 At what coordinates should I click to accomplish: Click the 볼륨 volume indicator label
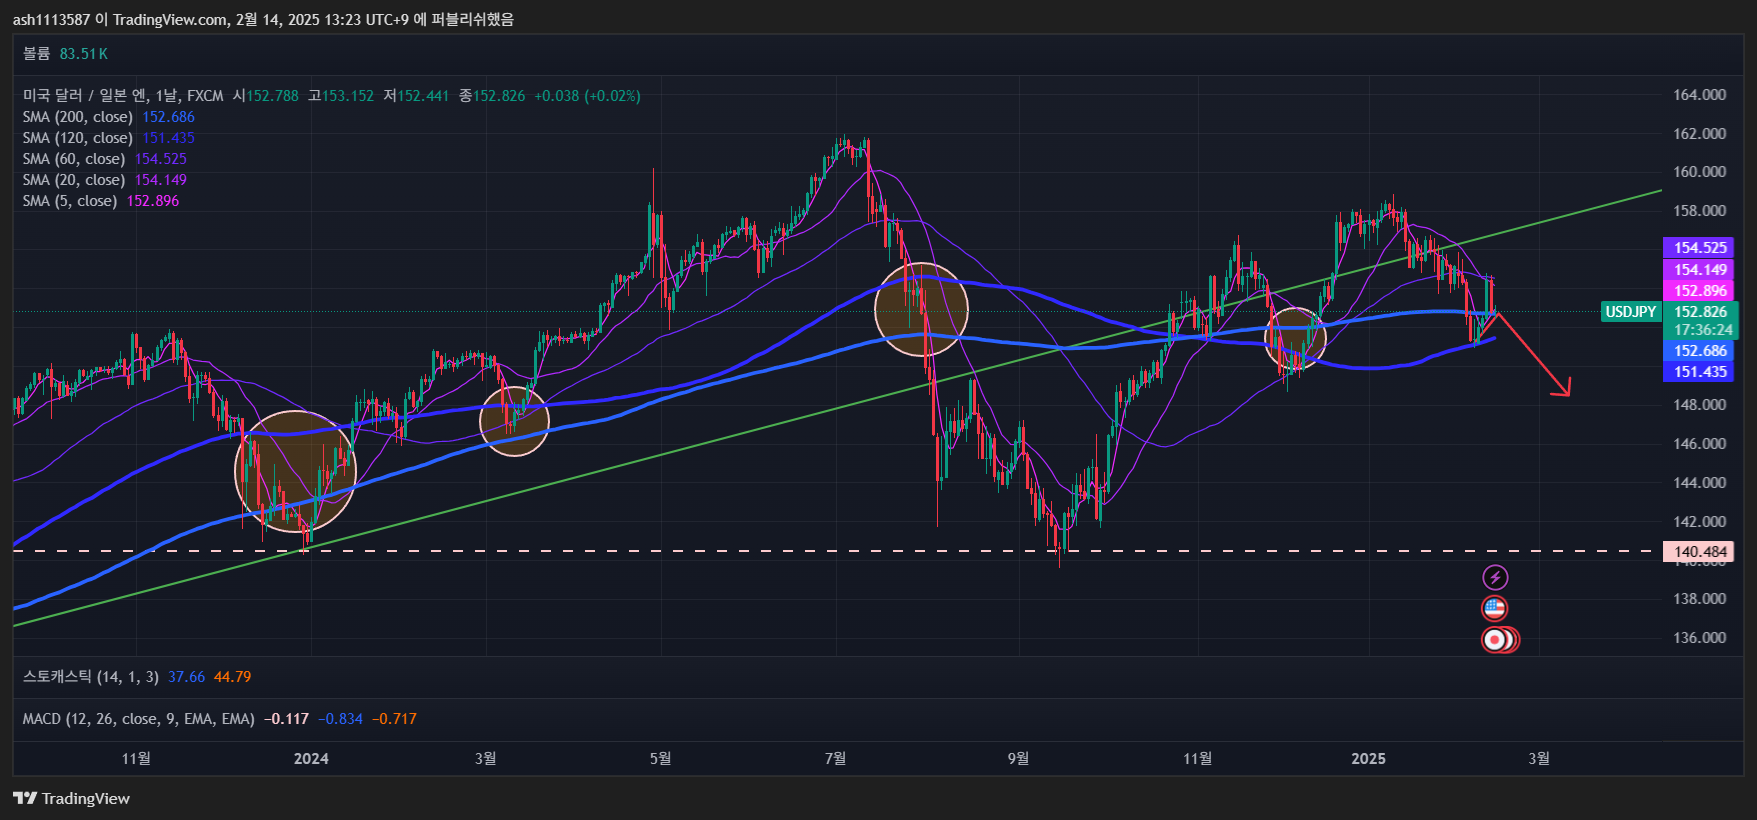(x=37, y=54)
